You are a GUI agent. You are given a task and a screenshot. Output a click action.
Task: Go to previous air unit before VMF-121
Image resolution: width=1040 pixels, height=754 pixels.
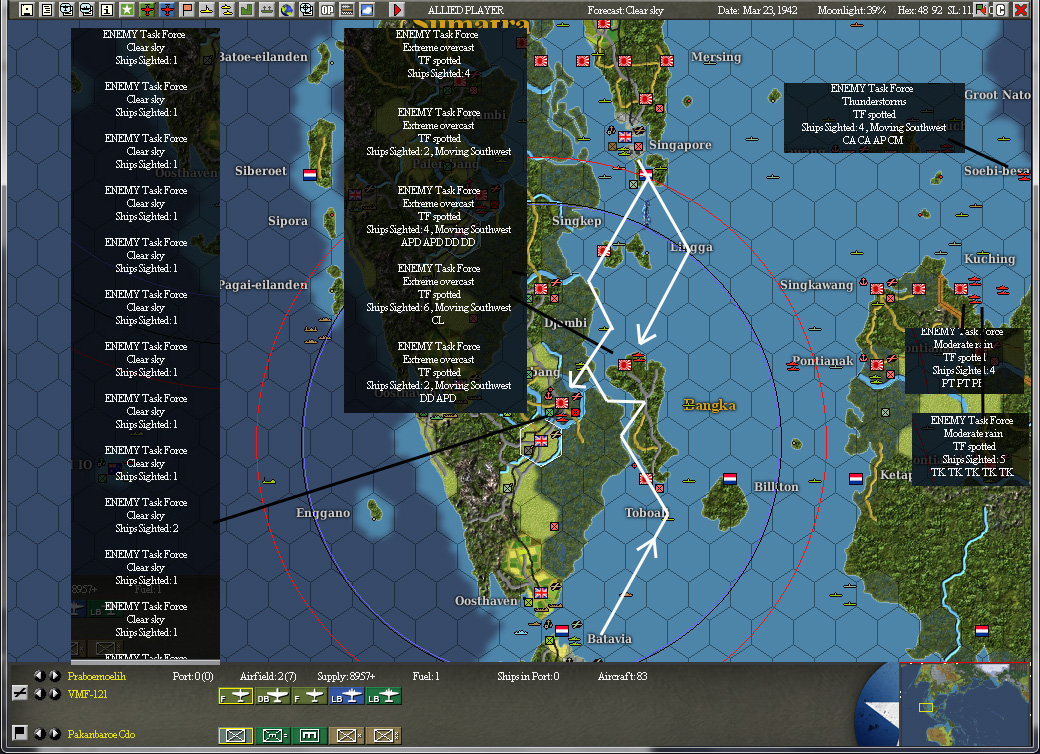(x=40, y=694)
